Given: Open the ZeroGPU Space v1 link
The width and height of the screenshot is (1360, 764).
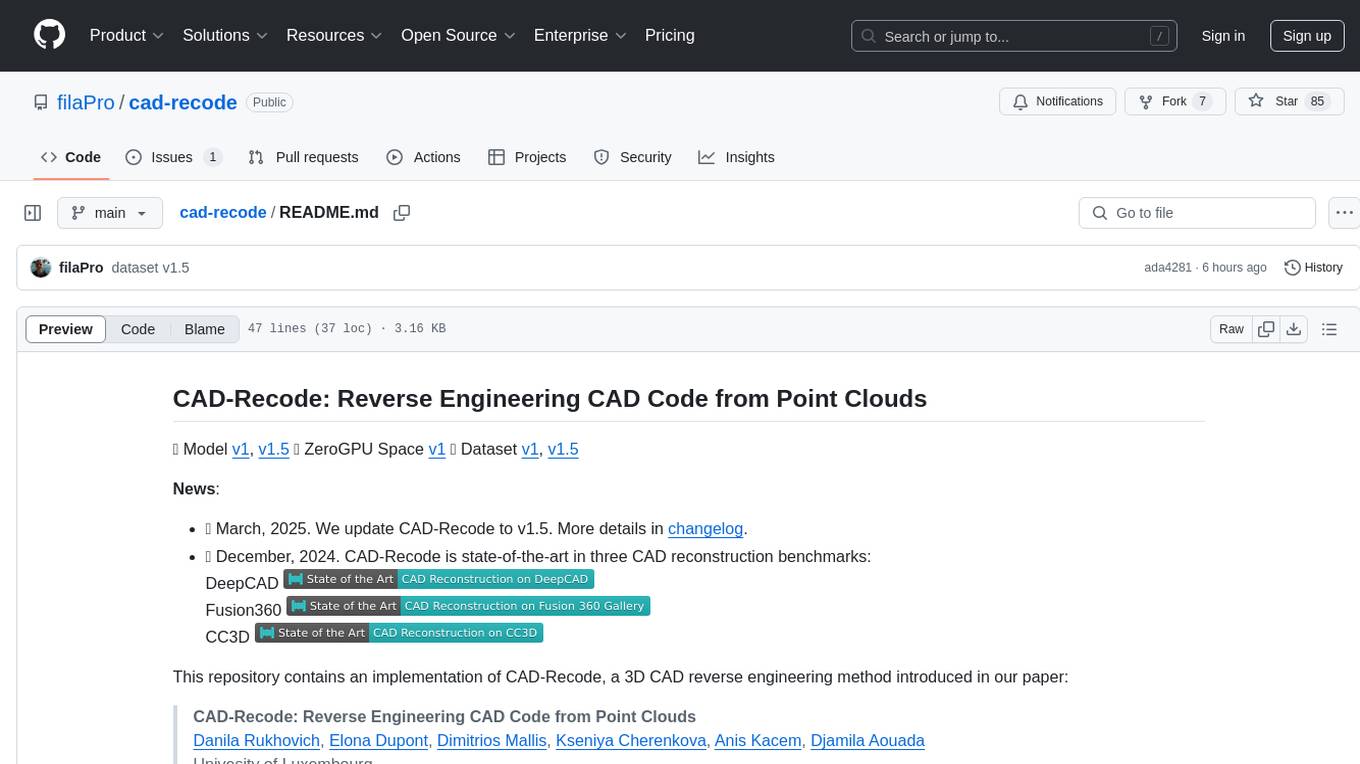Looking at the screenshot, I should click(x=437, y=449).
